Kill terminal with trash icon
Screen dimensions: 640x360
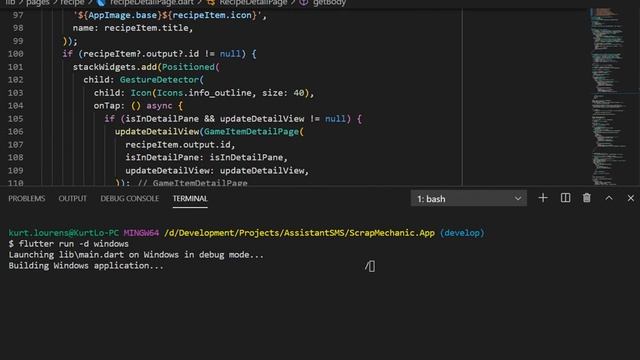(587, 198)
